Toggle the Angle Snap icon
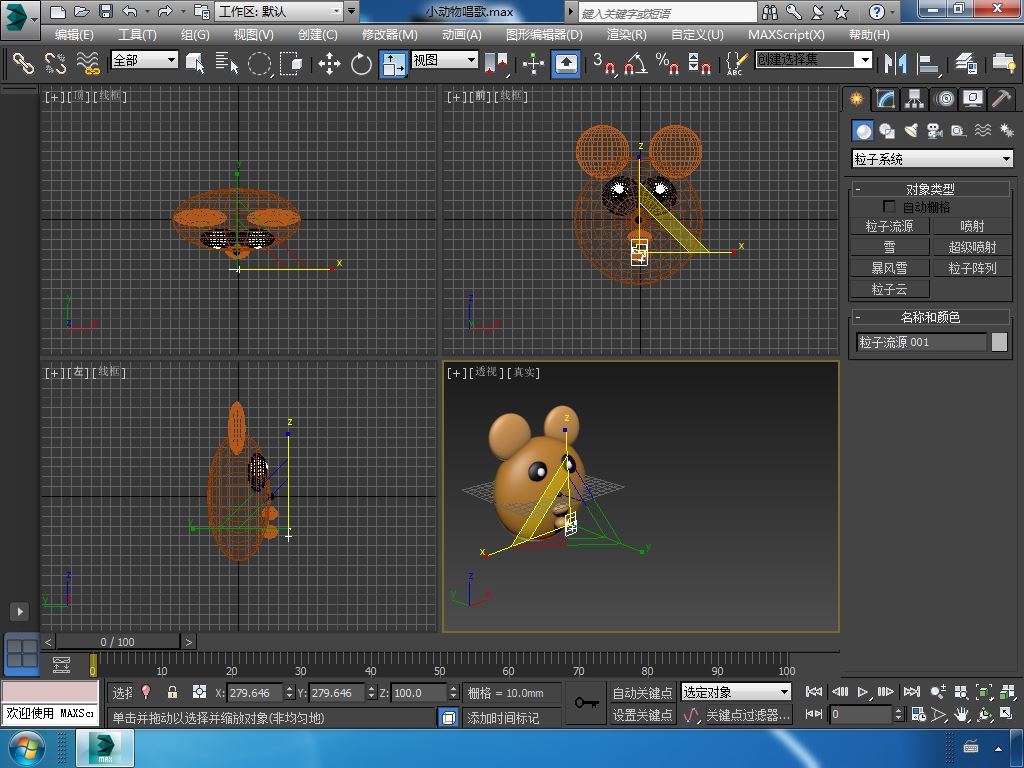The image size is (1024, 768). point(635,64)
